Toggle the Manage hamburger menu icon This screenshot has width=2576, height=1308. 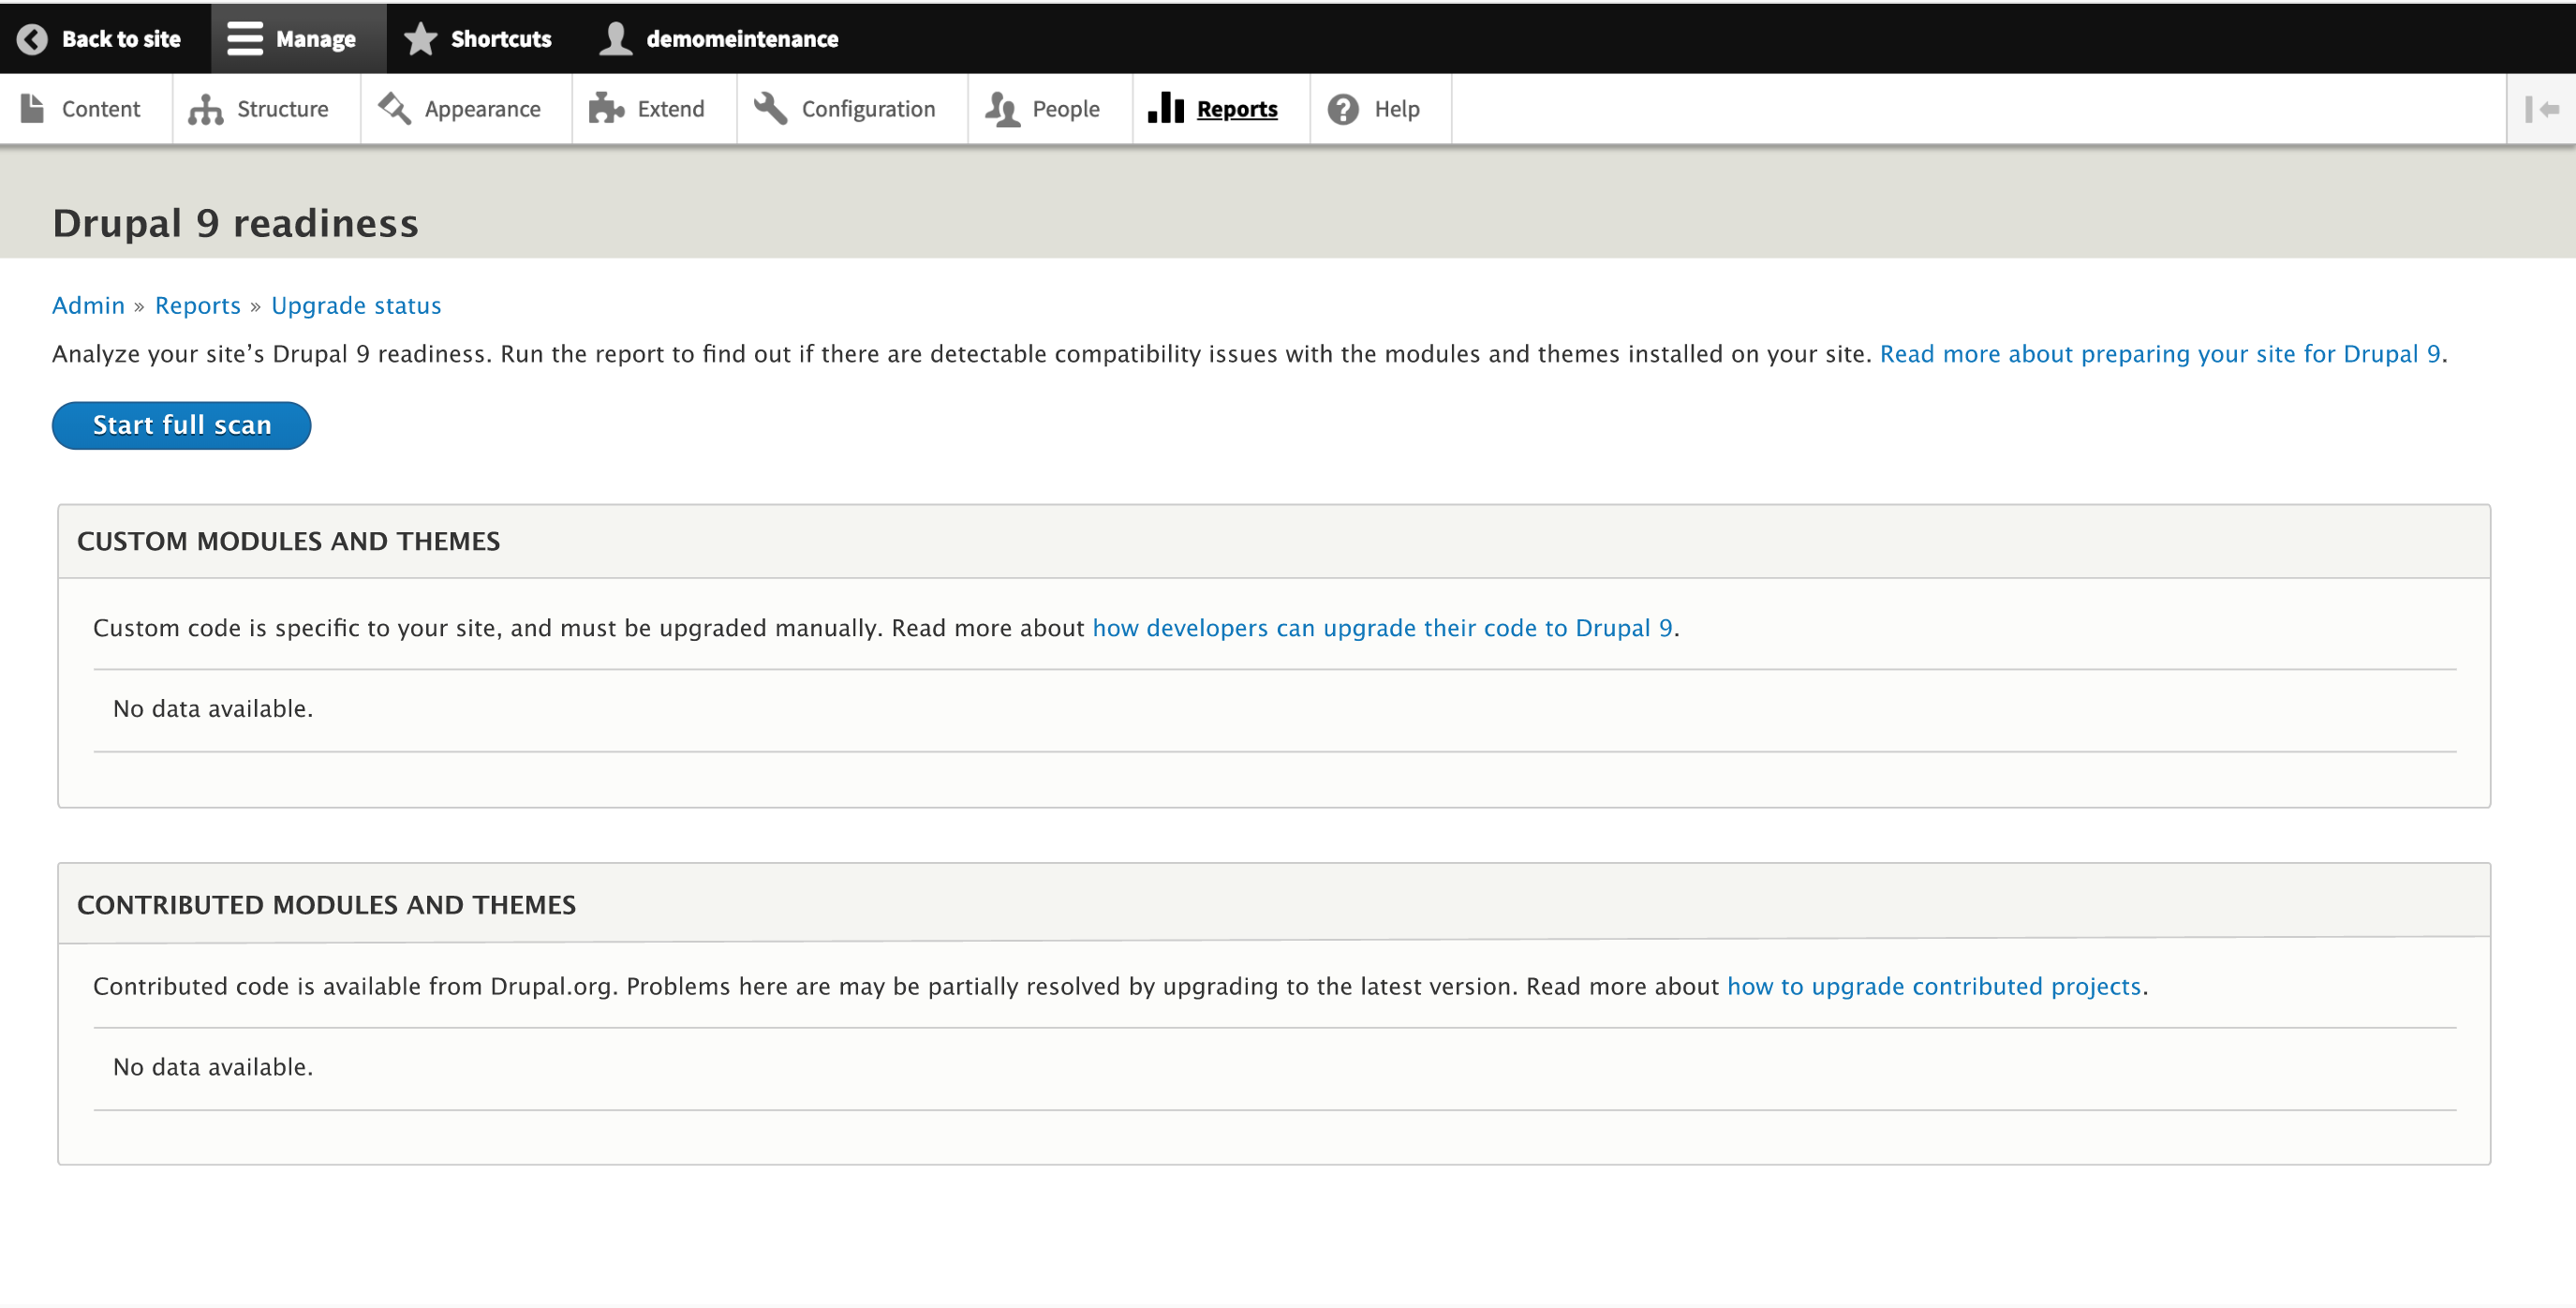[244, 39]
